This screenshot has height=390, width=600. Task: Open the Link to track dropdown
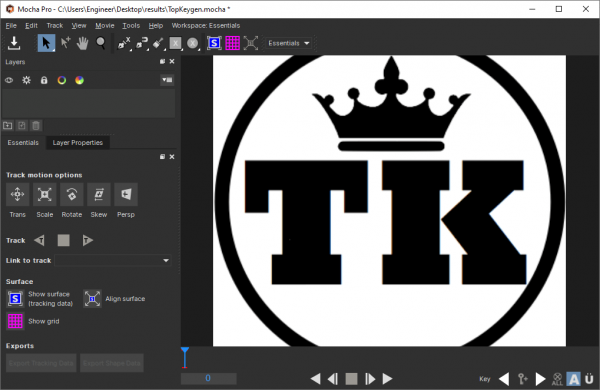pyautogui.click(x=113, y=260)
